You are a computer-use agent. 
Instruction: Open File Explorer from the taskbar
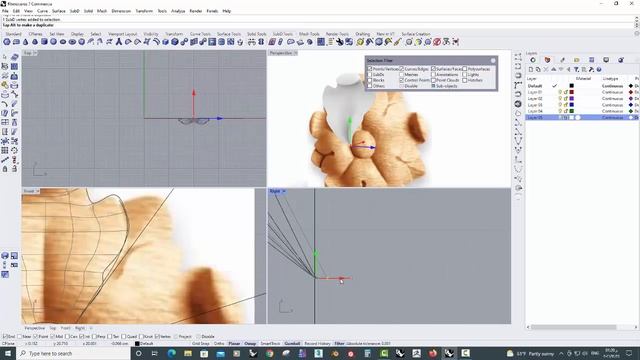188,353
